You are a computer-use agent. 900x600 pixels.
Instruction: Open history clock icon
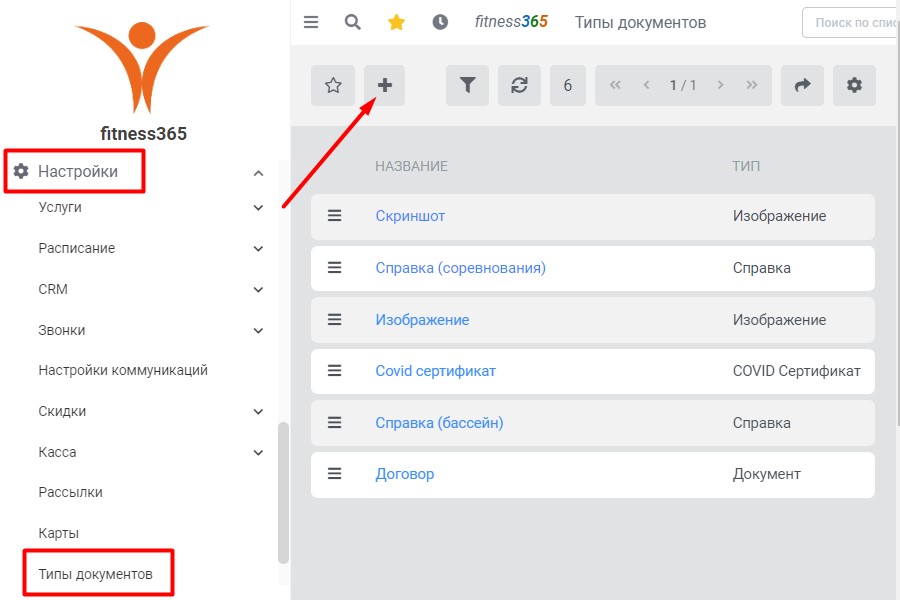(440, 22)
